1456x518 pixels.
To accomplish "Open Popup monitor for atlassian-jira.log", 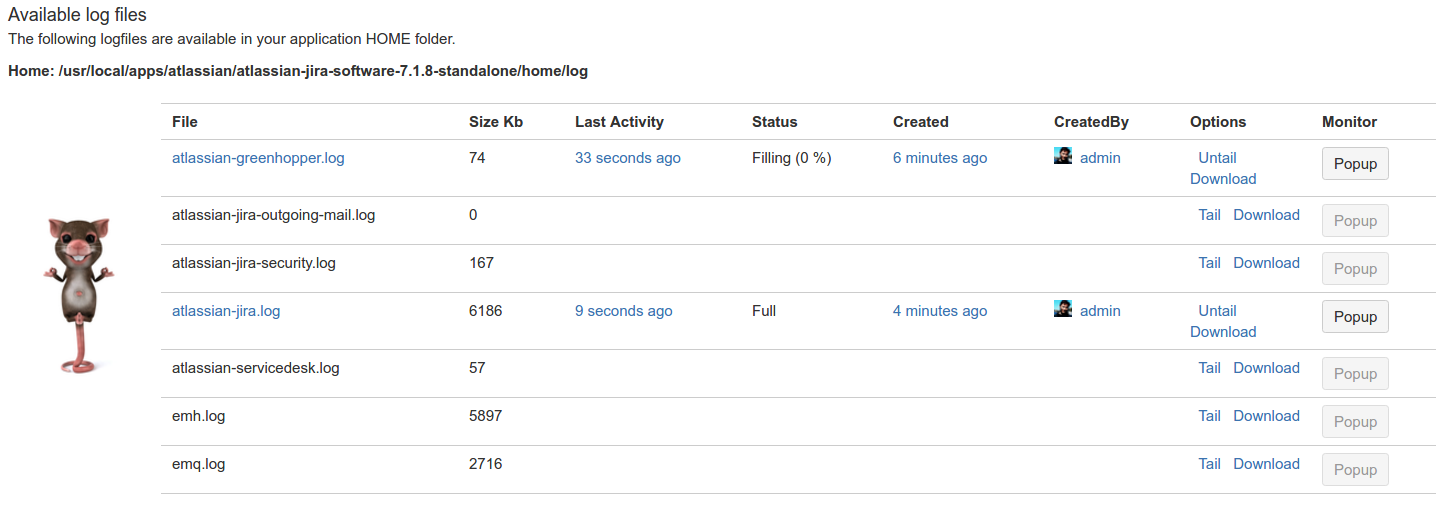I will (1355, 317).
